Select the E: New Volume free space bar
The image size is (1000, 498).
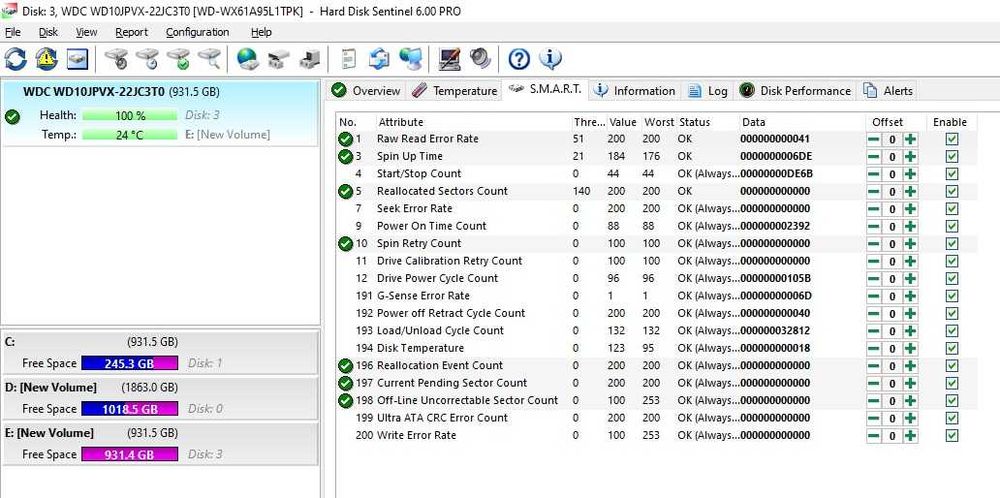coord(129,455)
